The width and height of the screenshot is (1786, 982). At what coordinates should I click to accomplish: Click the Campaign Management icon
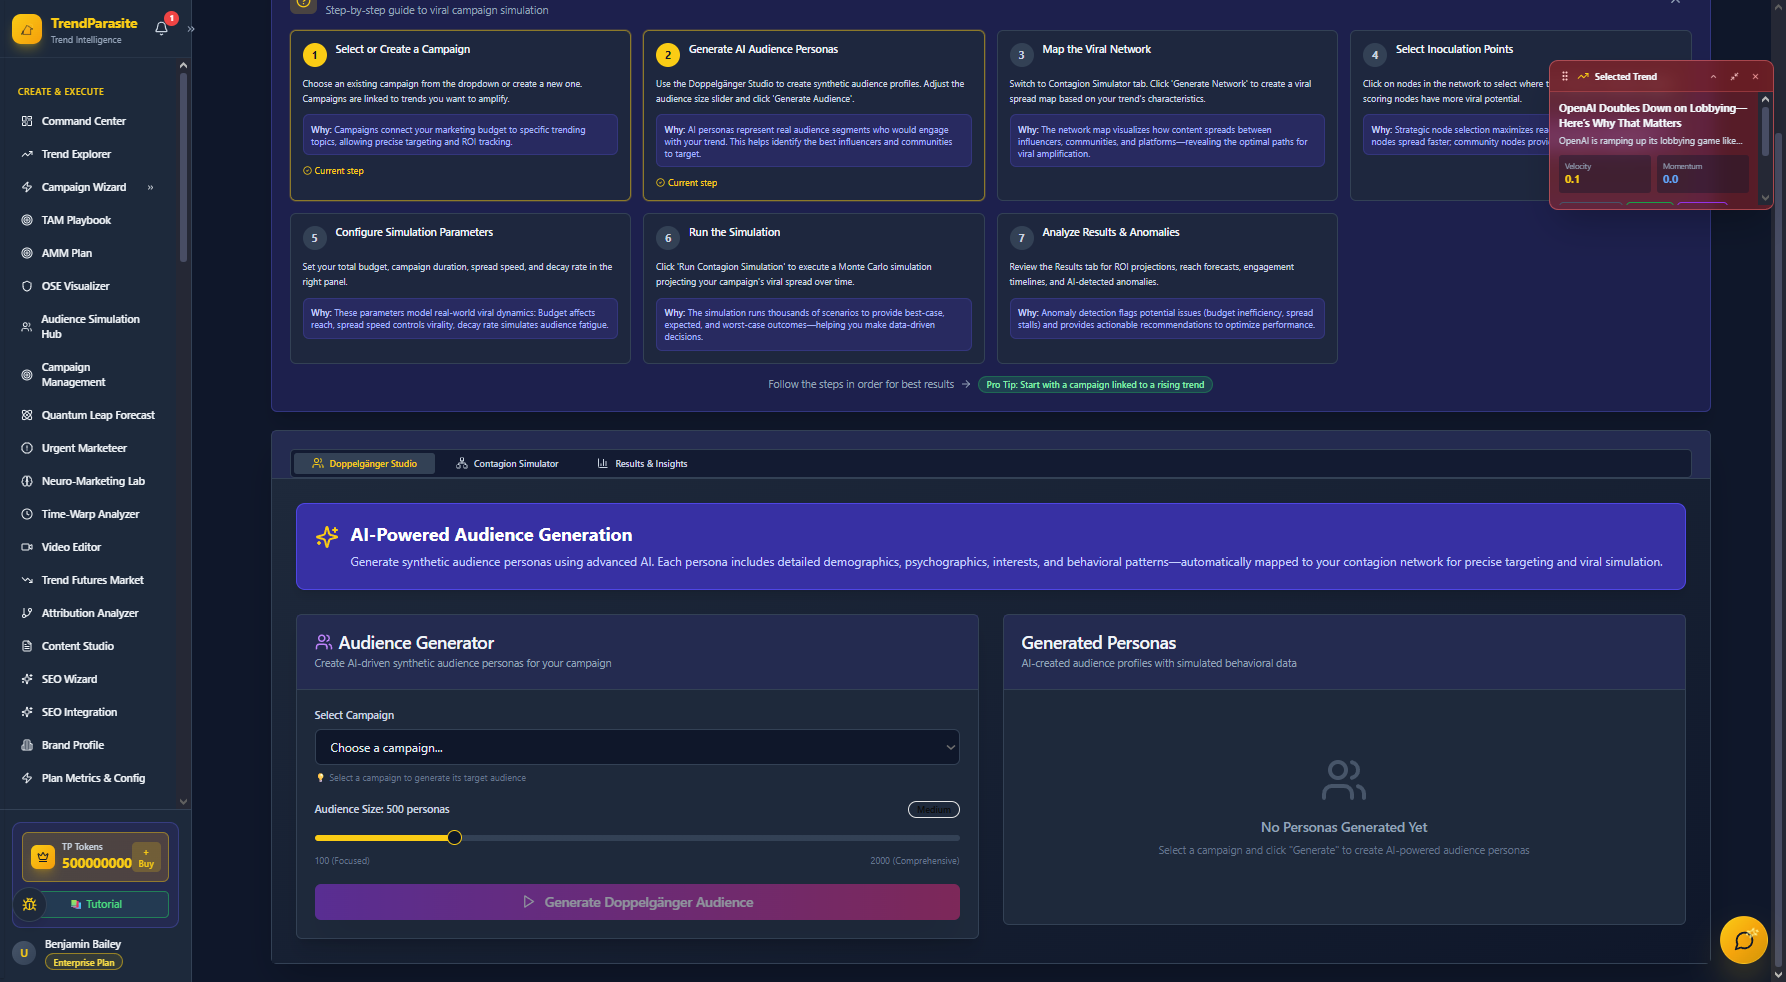27,375
